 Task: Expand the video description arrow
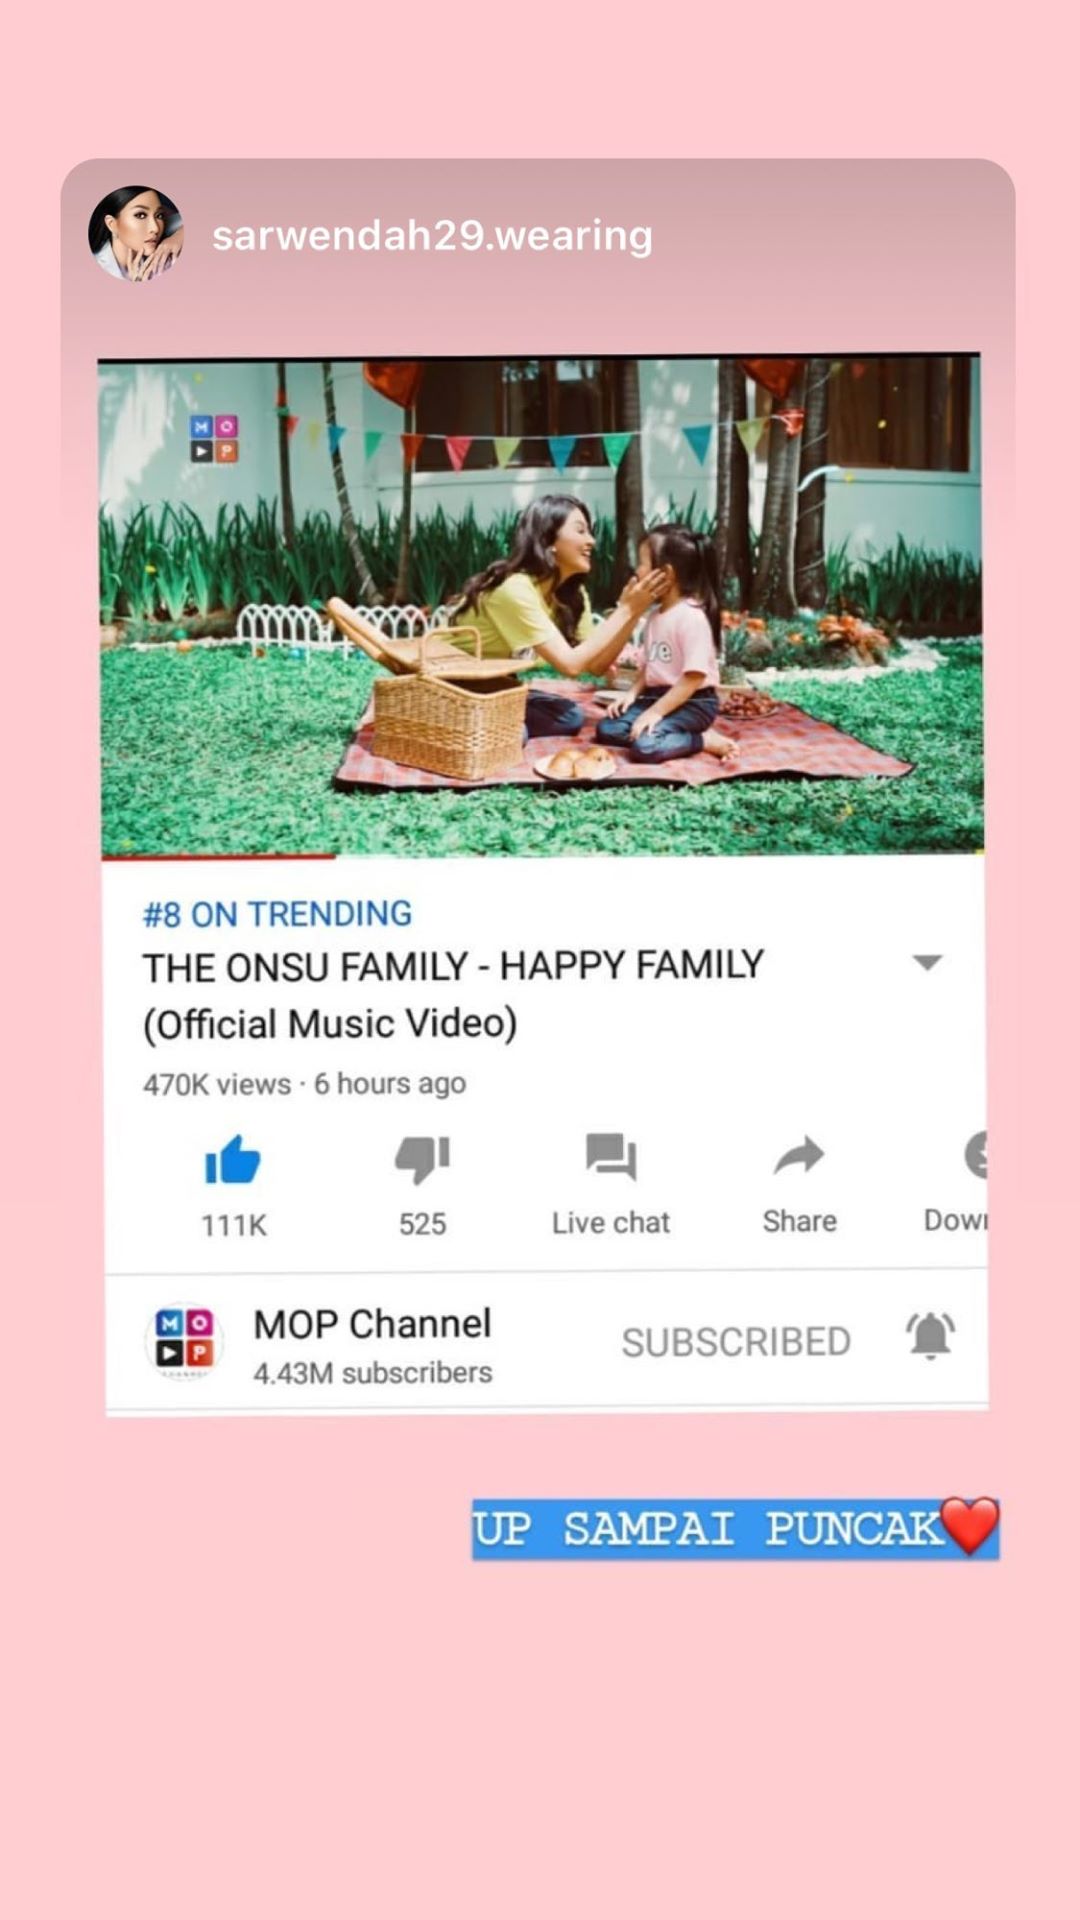pyautogui.click(x=928, y=963)
